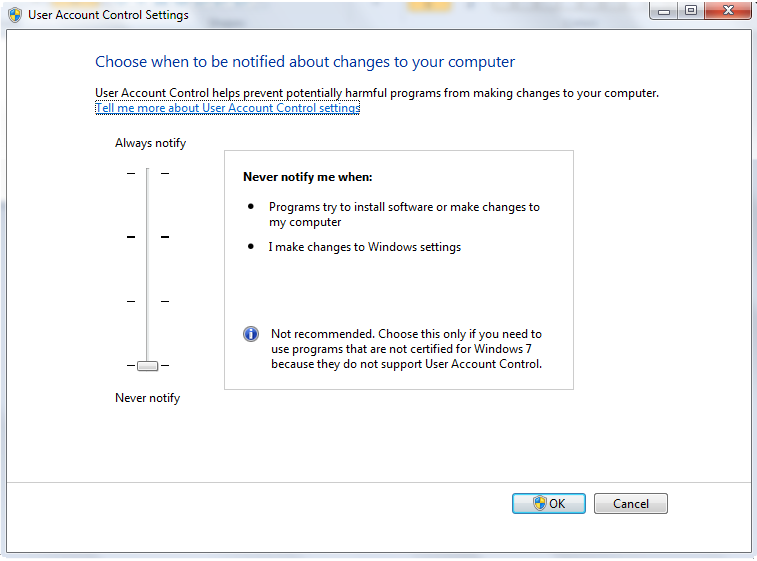The height and width of the screenshot is (561, 757).
Task: Close the User Account Control Settings window
Action: pos(728,11)
